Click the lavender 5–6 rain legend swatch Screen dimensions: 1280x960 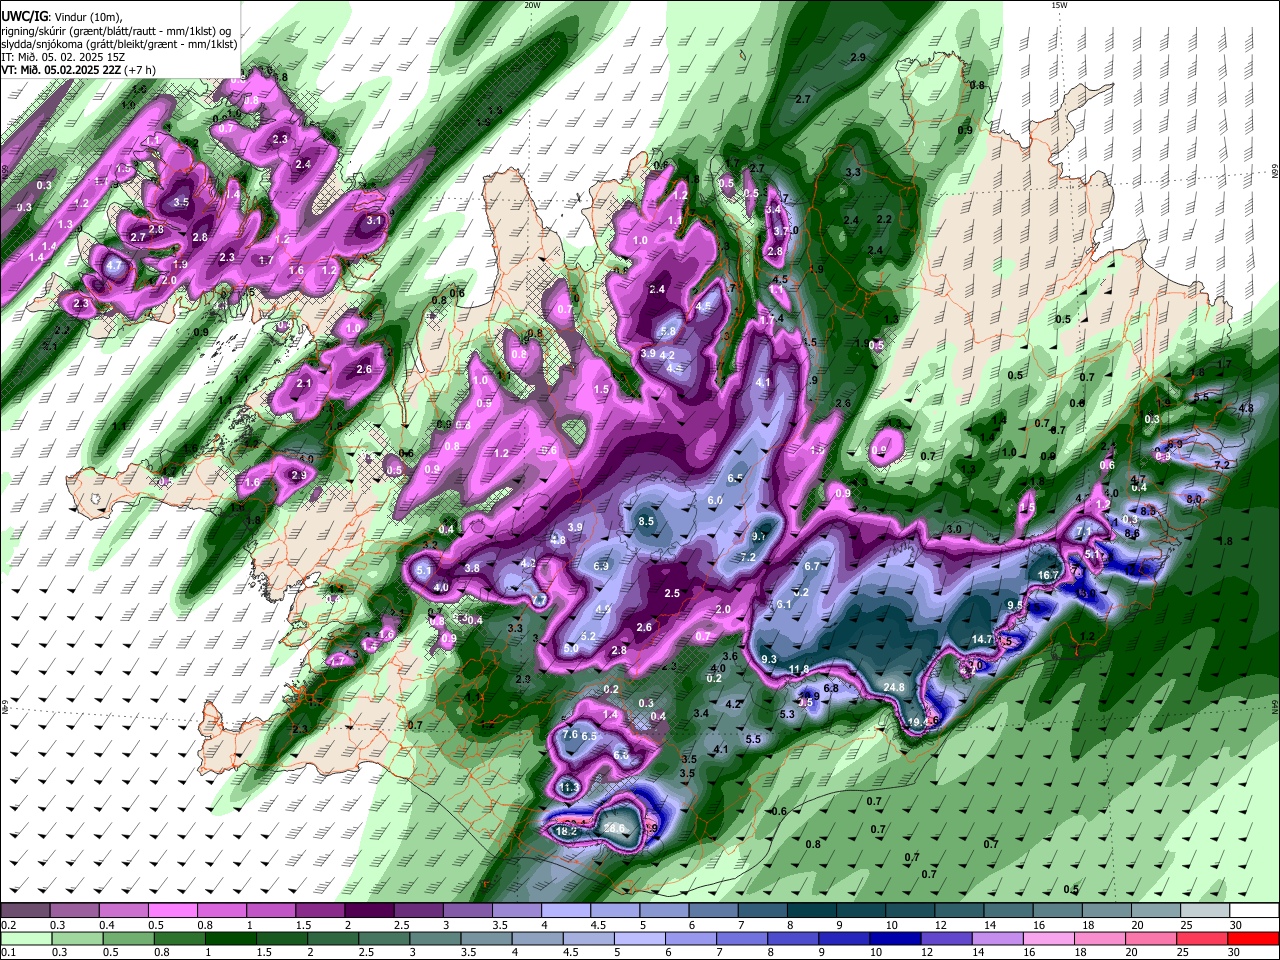(640, 938)
